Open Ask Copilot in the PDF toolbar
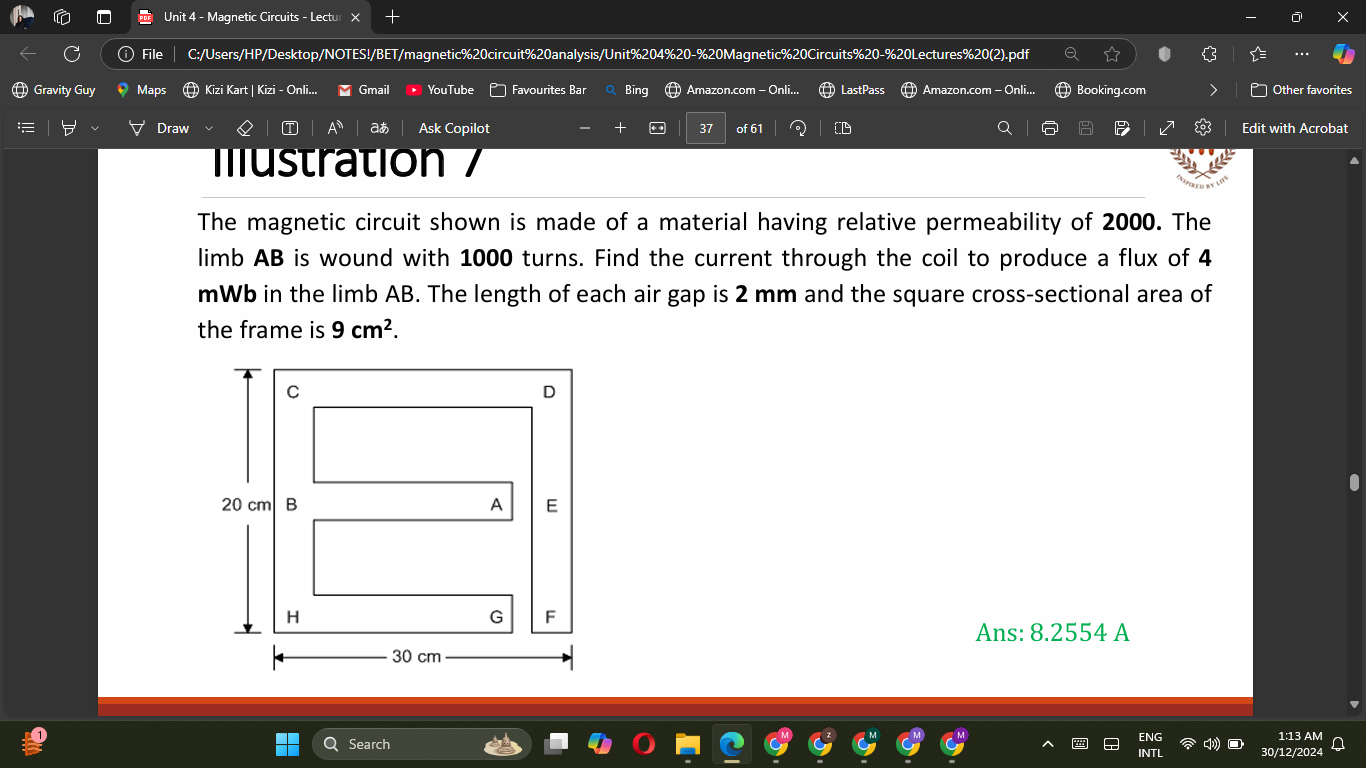 (x=452, y=128)
